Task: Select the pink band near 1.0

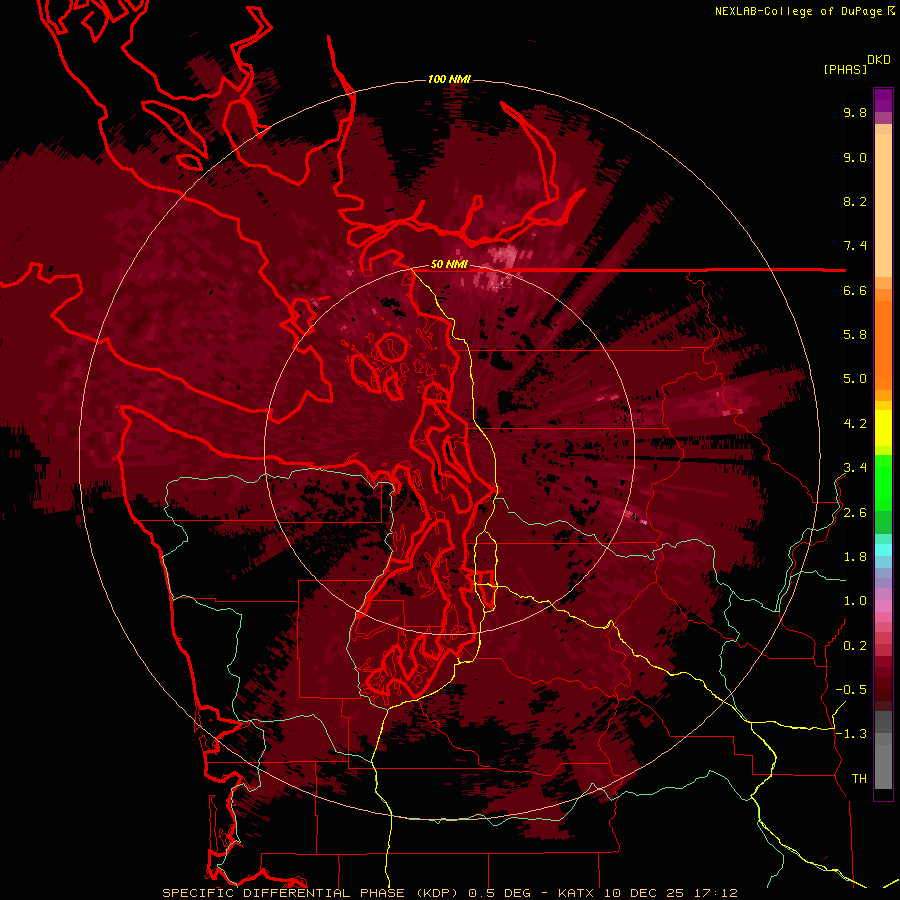Action: tap(883, 606)
